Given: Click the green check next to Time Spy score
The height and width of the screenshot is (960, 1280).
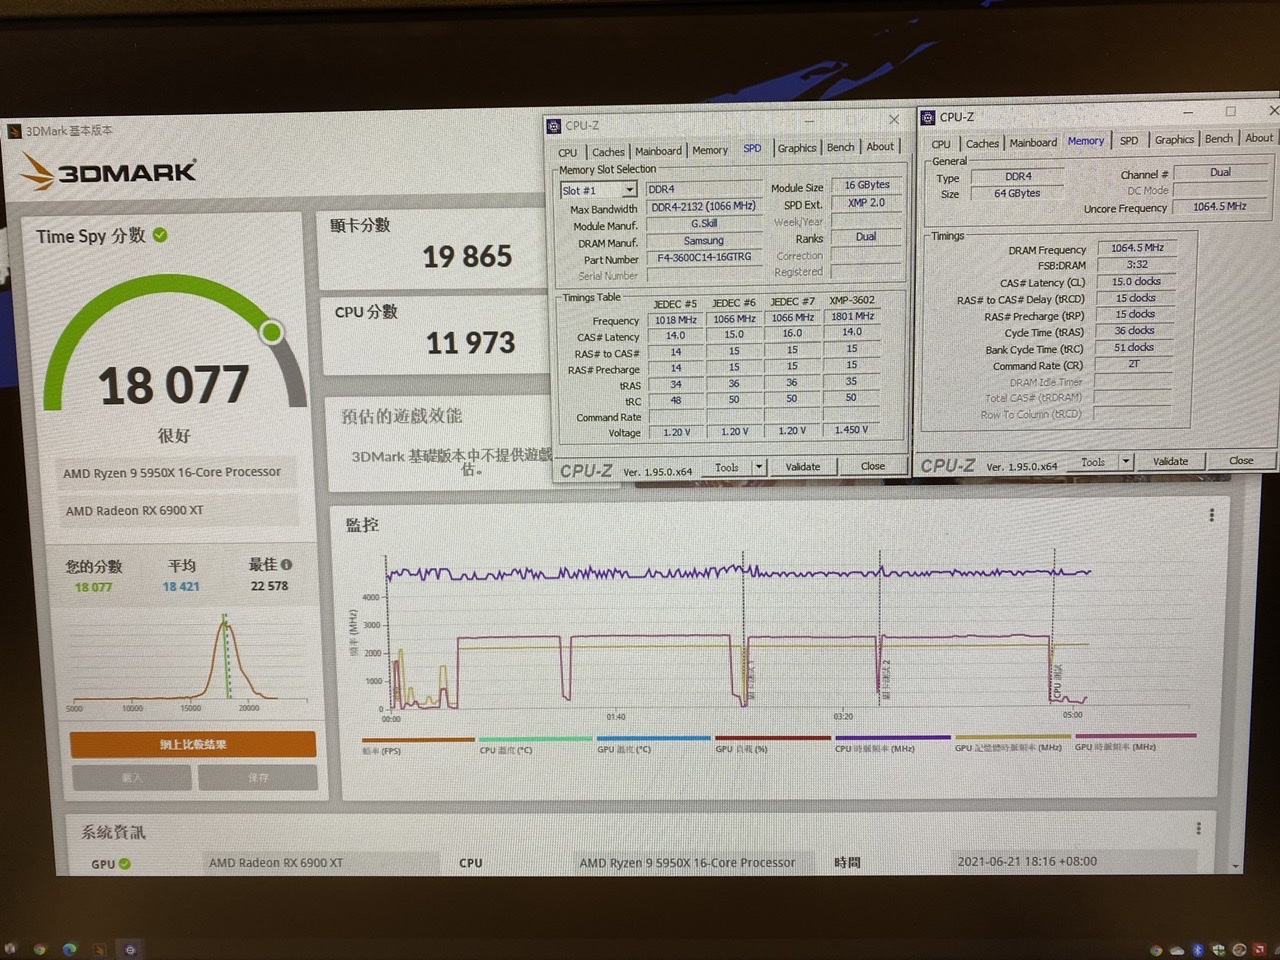Looking at the screenshot, I should (x=160, y=235).
